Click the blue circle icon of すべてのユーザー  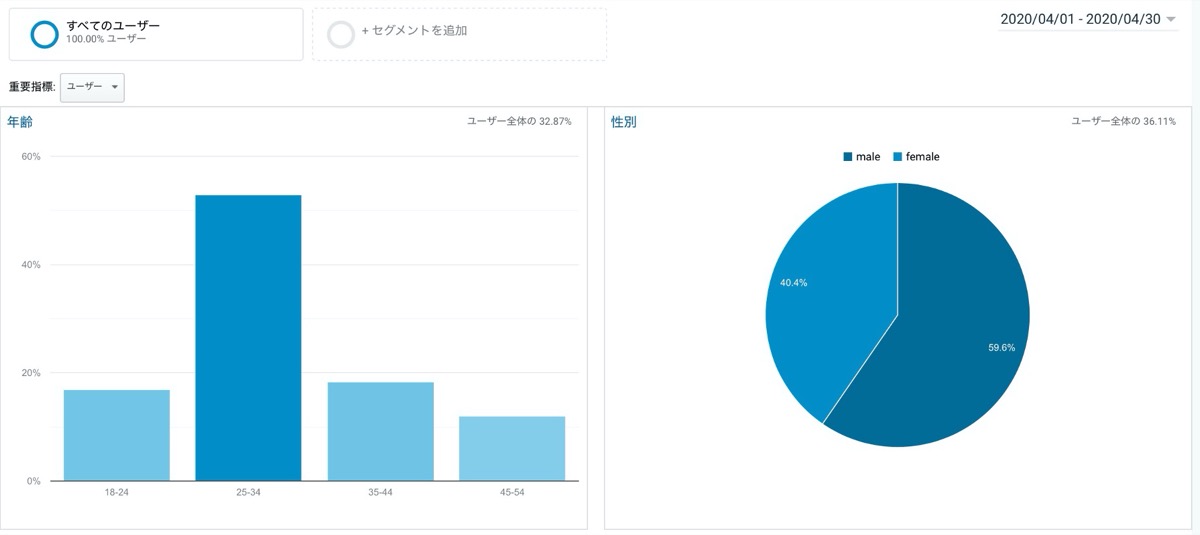pos(44,34)
